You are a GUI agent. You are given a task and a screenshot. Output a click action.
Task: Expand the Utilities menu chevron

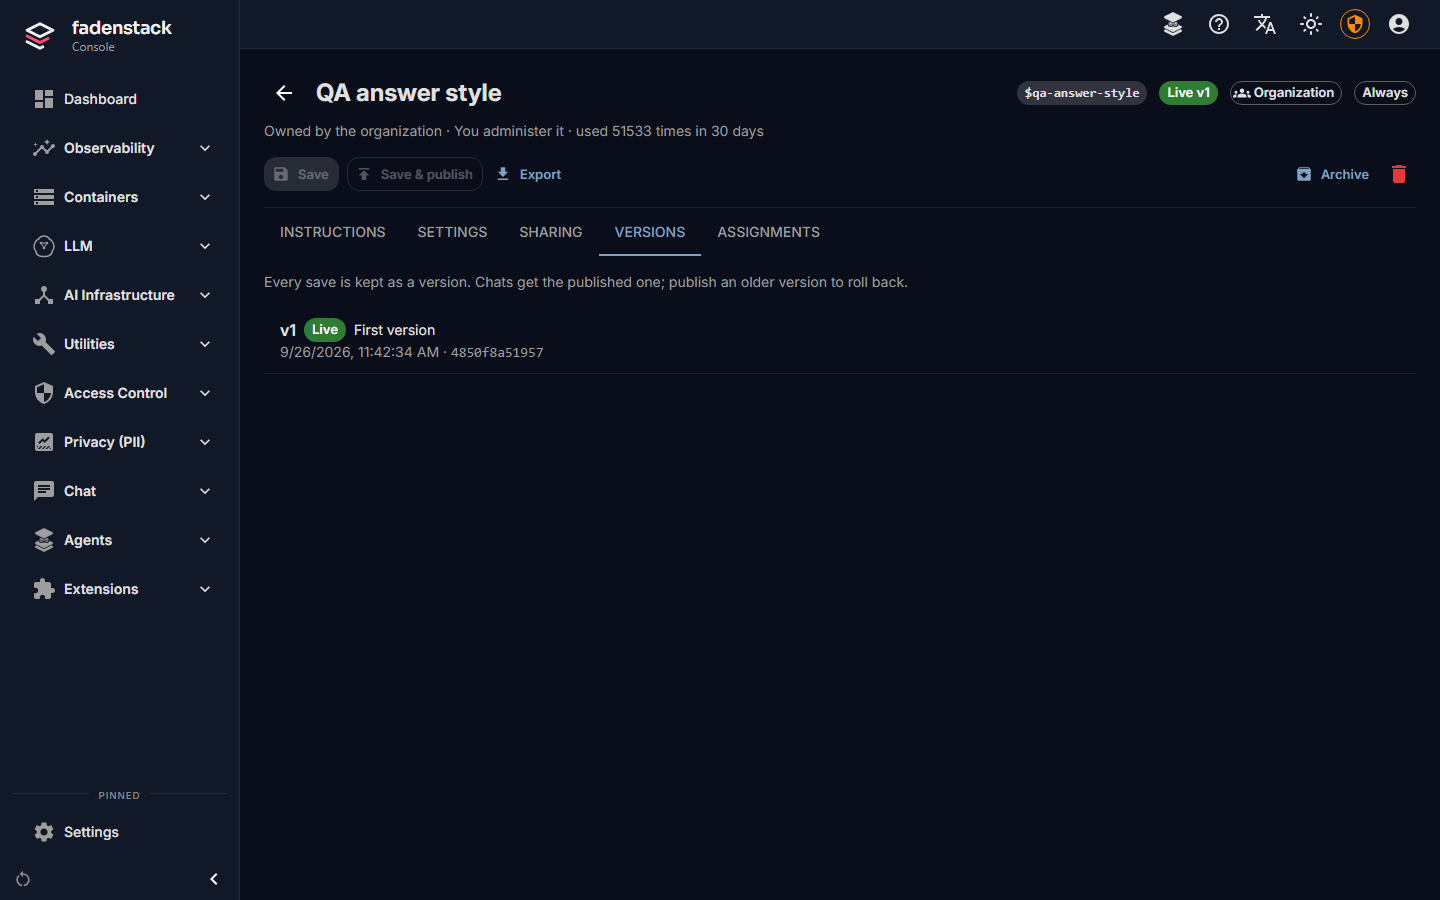pyautogui.click(x=205, y=344)
